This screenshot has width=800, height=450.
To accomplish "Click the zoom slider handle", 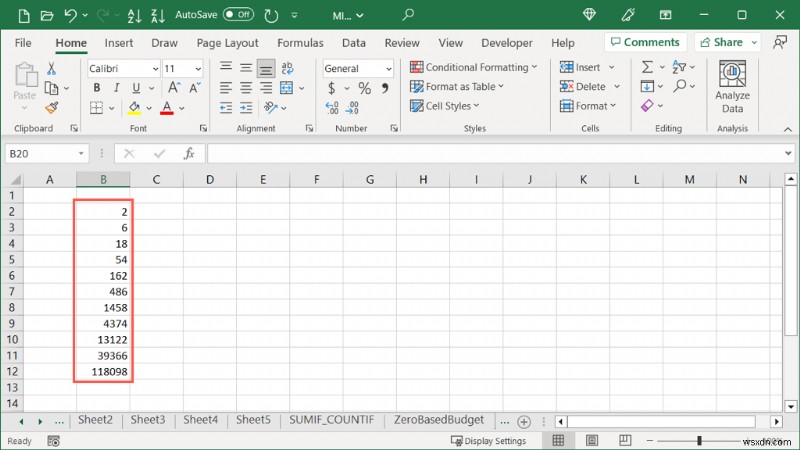I will 699,440.
